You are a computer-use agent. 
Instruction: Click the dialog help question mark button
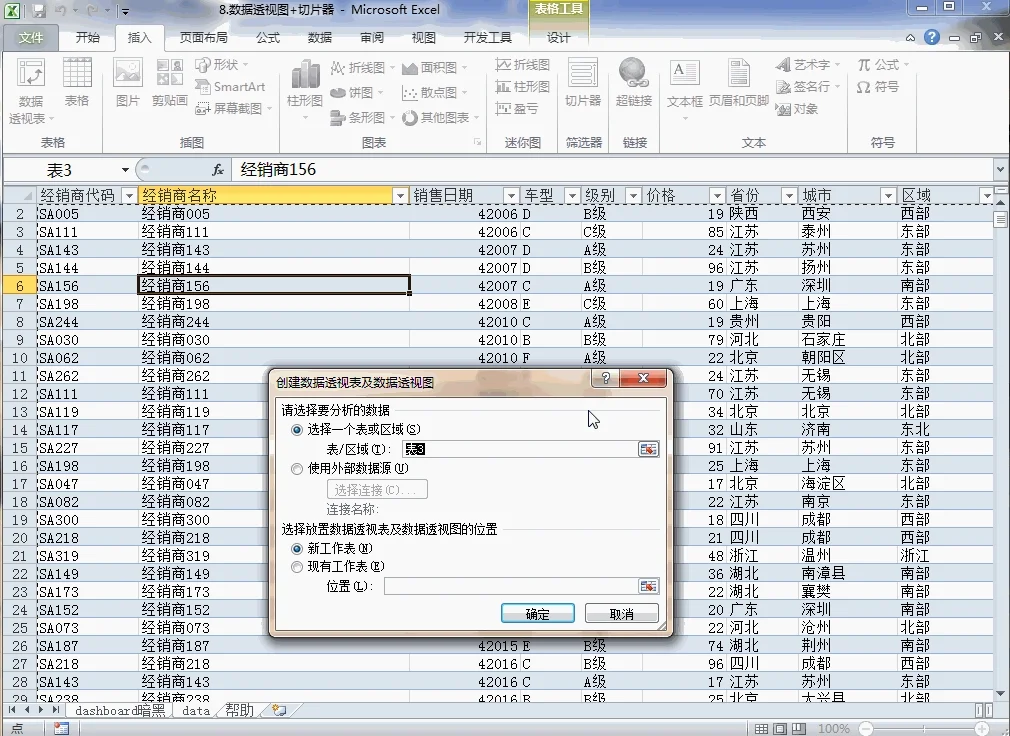tap(605, 378)
